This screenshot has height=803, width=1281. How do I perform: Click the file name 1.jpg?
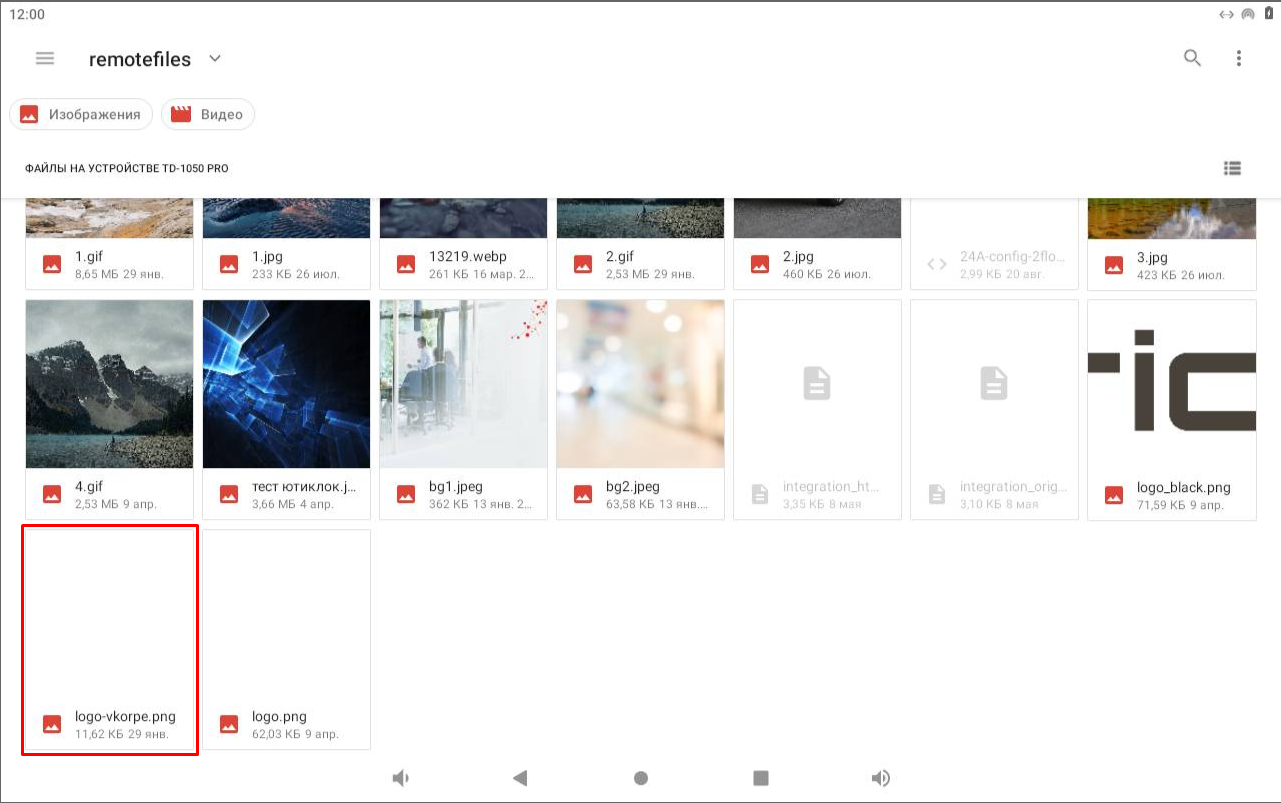[266, 257]
